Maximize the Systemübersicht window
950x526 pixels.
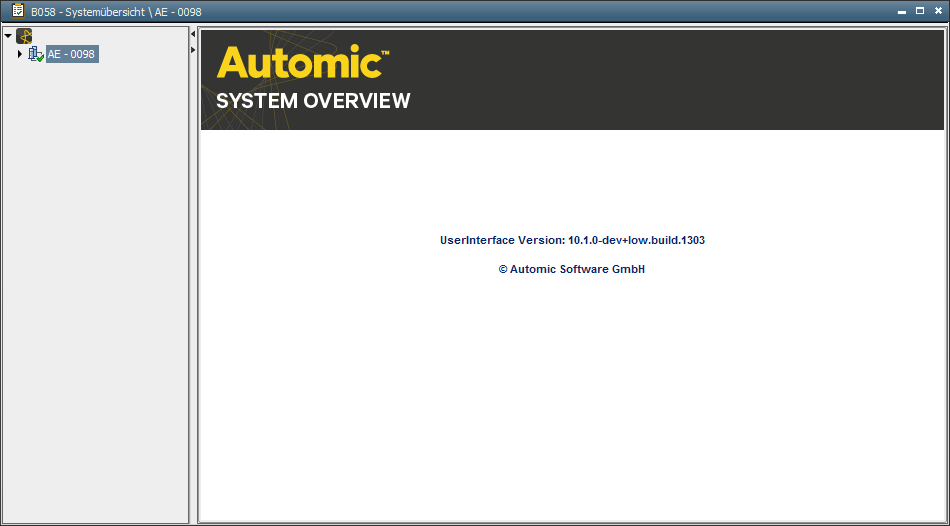[920, 11]
